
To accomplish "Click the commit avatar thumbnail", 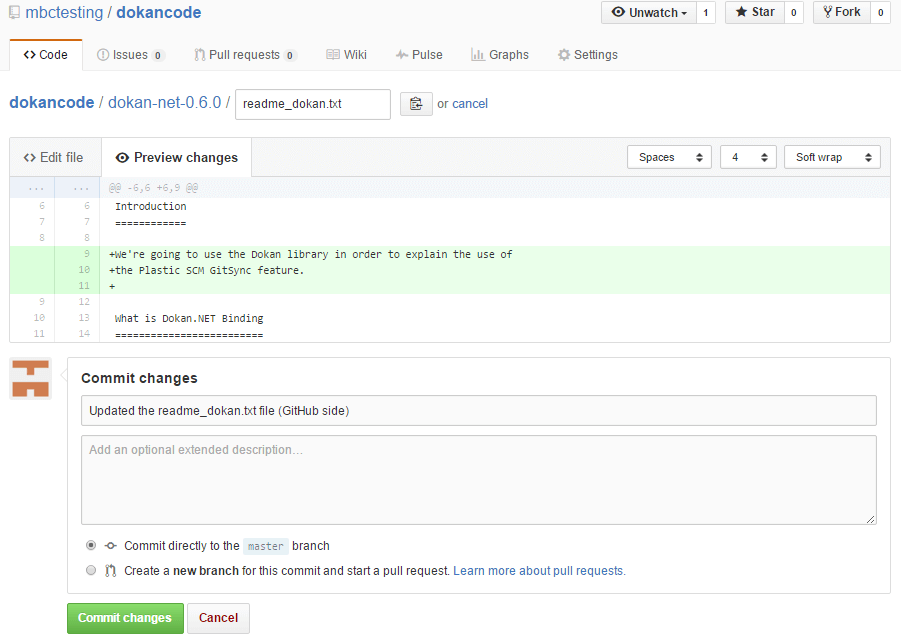I will (29, 379).
